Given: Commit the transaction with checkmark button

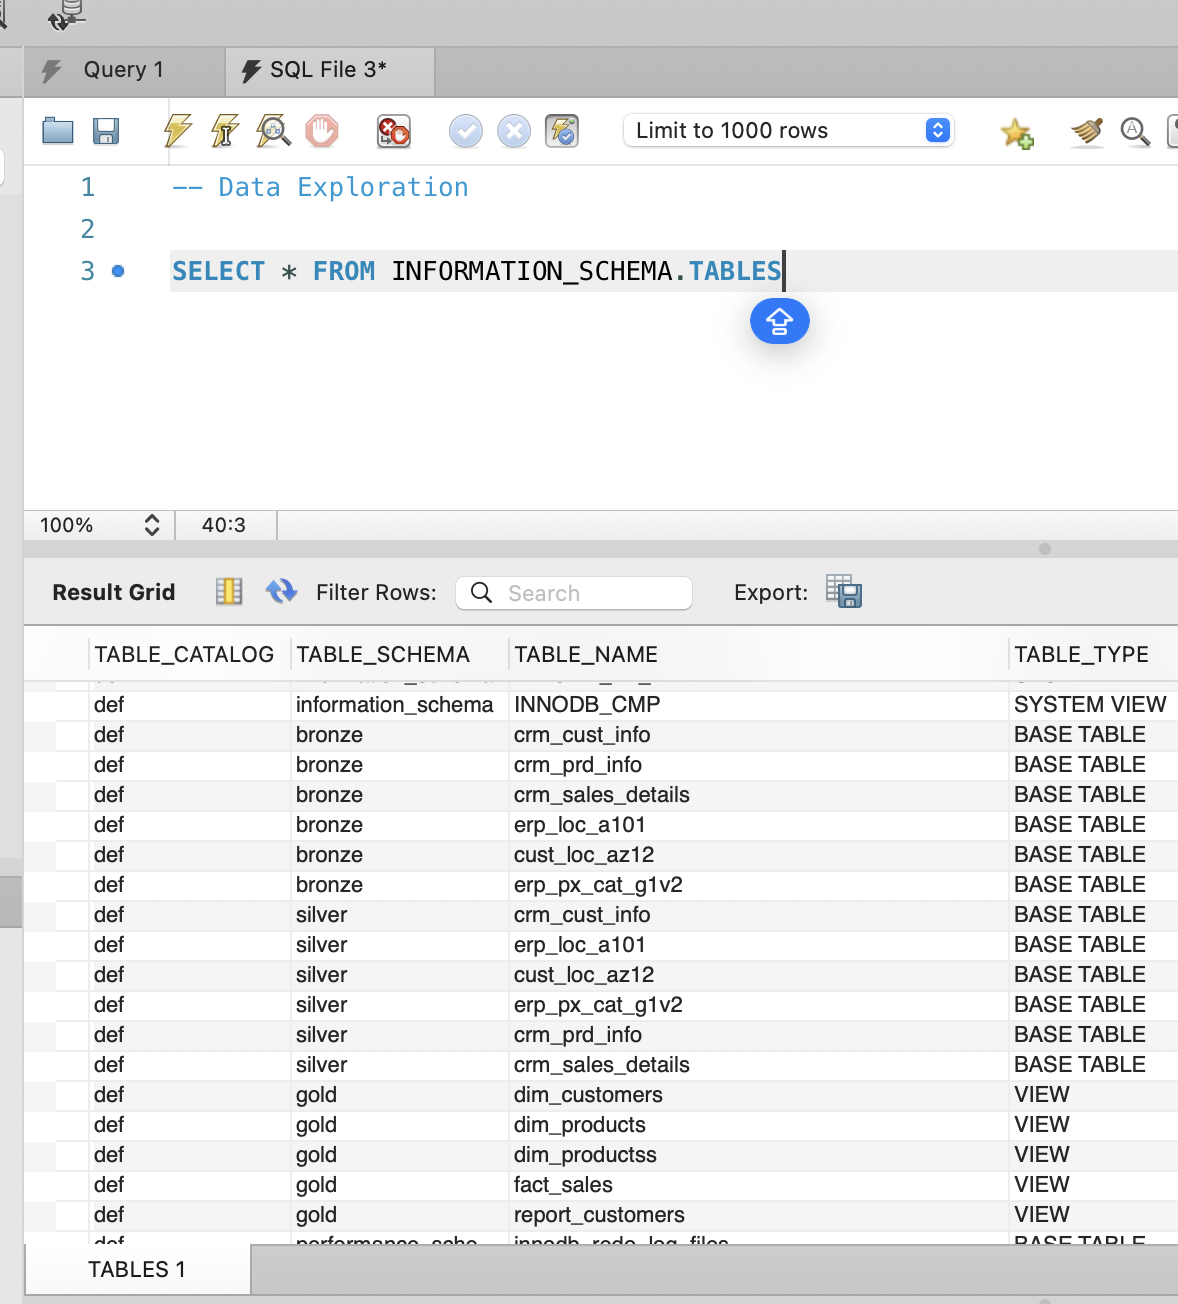Looking at the screenshot, I should [466, 131].
